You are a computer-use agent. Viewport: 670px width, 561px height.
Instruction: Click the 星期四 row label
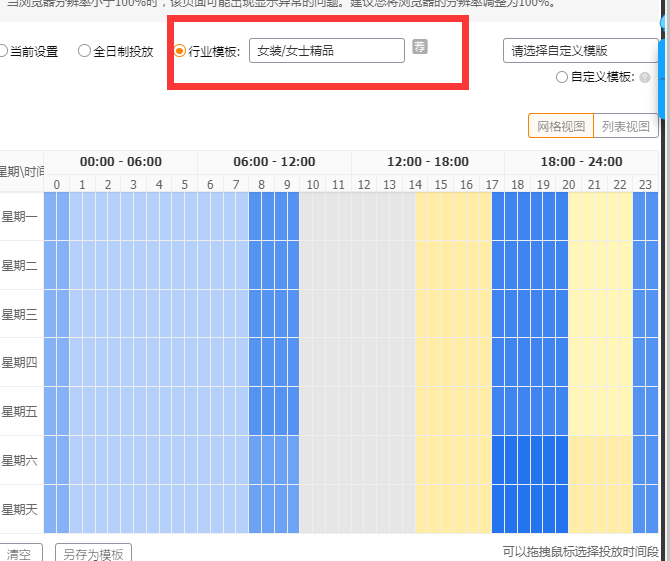click(x=20, y=363)
